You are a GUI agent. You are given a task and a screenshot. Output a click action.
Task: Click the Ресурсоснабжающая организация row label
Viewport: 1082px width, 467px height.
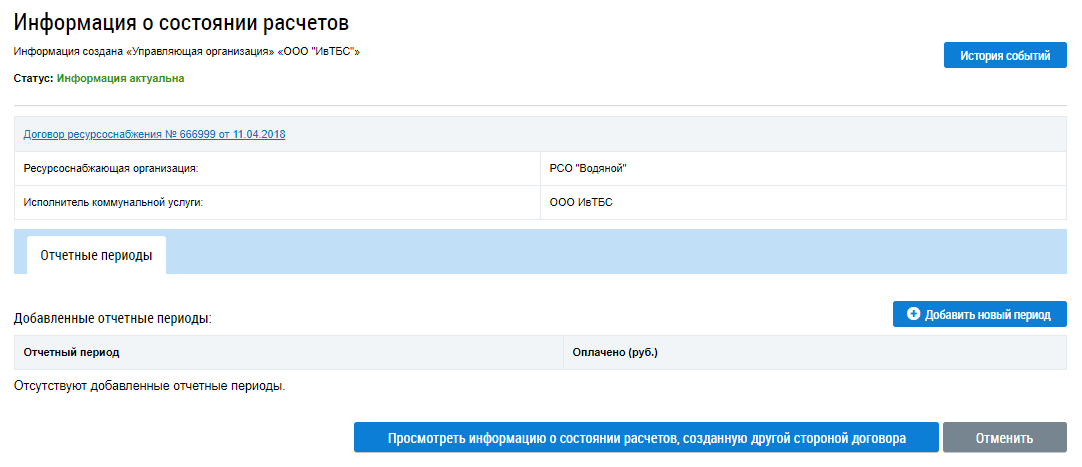111,169
